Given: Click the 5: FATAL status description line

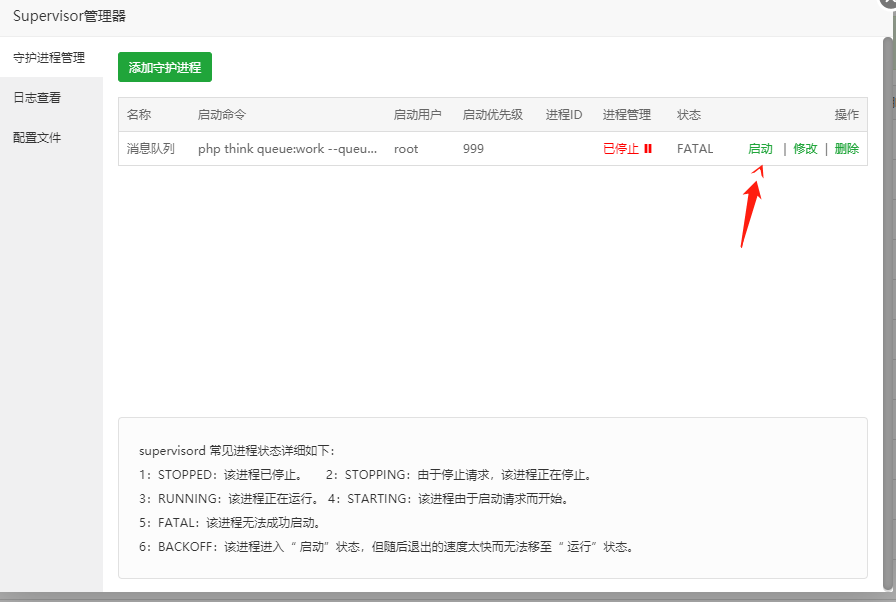Looking at the screenshot, I should coord(230,523).
